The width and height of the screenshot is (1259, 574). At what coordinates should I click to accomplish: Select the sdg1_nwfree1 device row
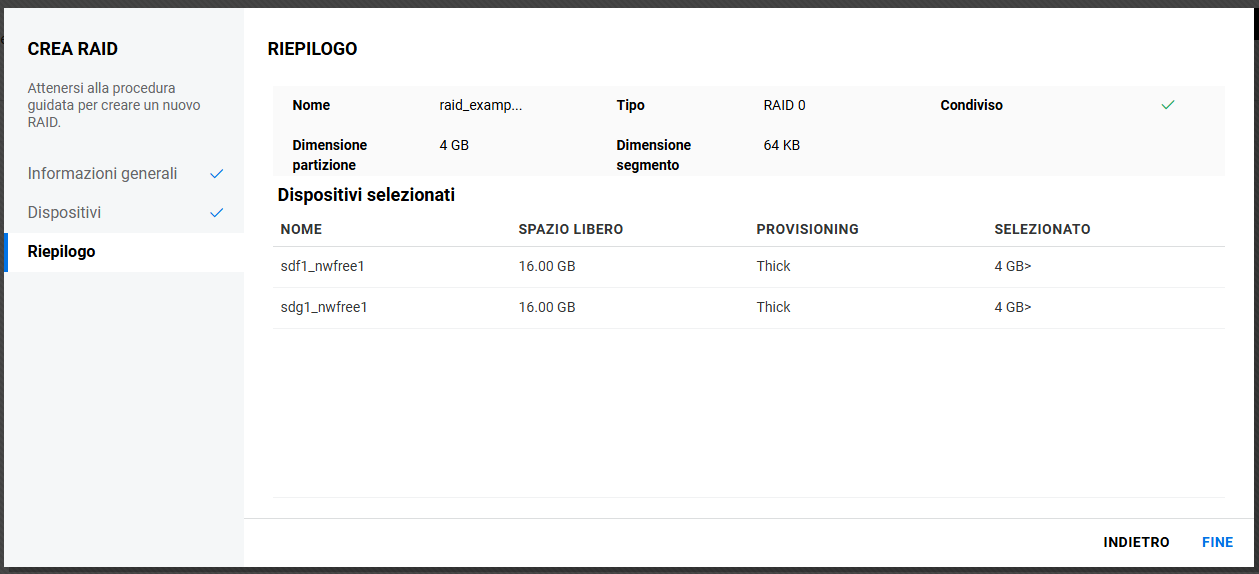[324, 307]
